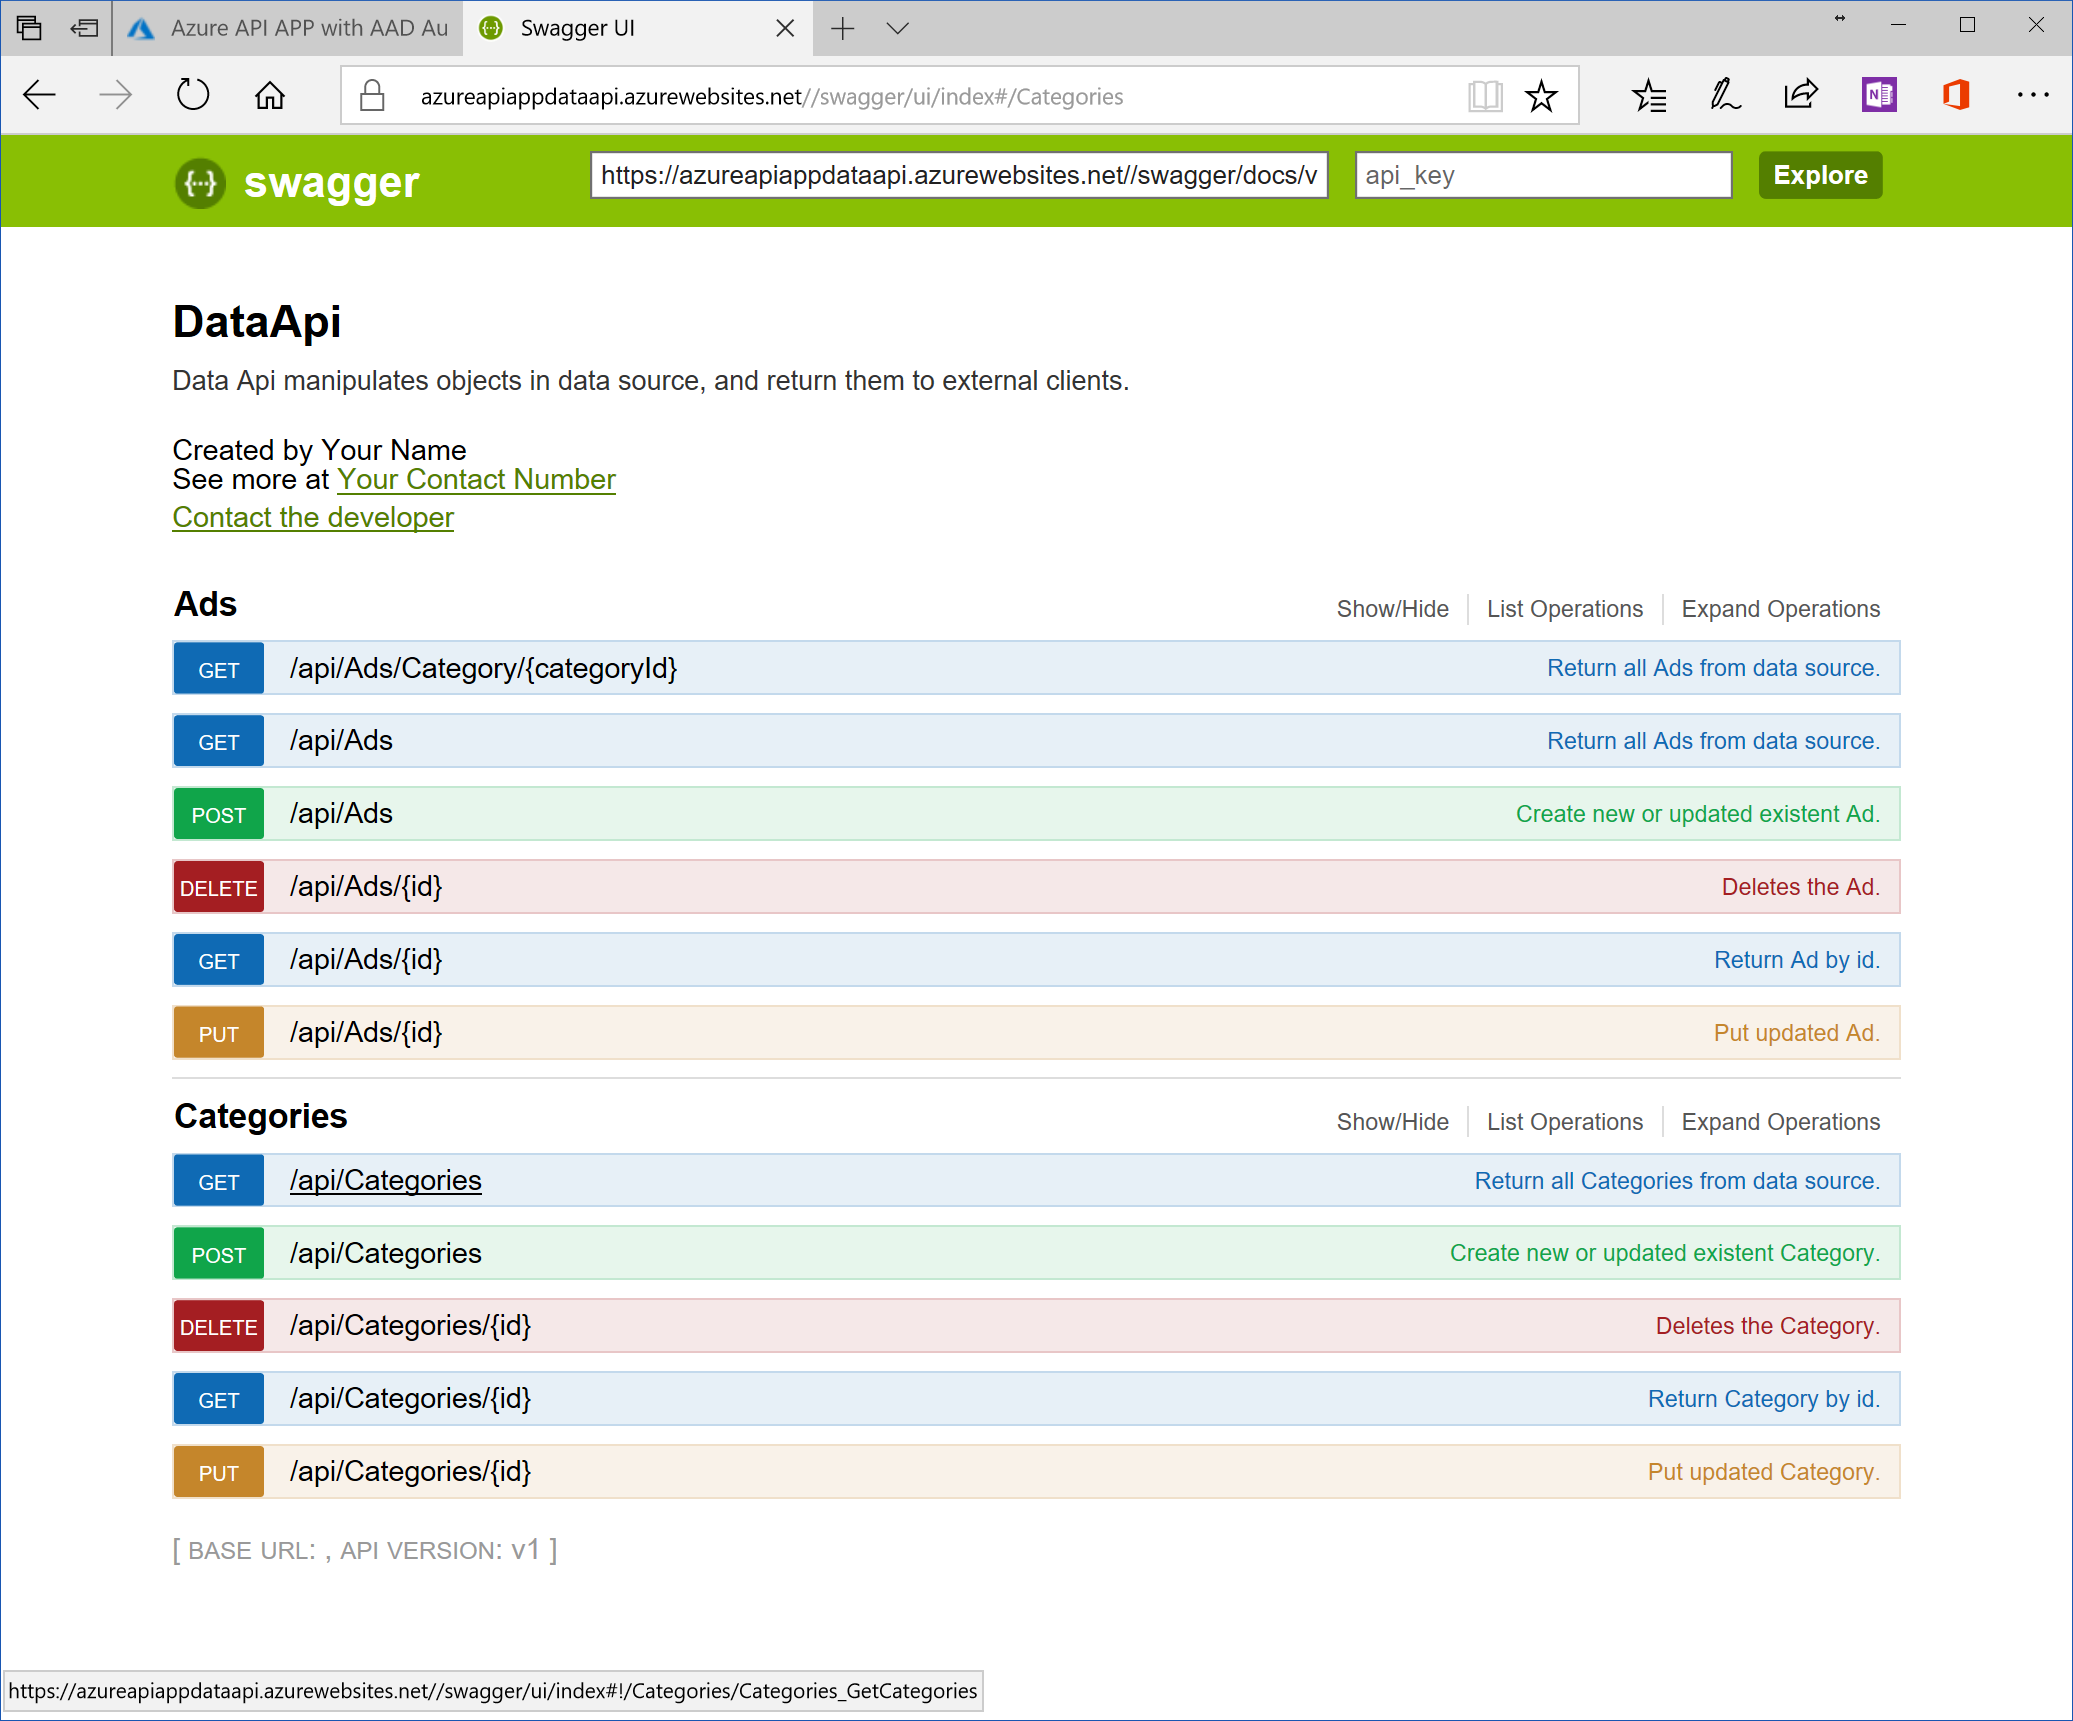Expand Operations for Ads section

point(1780,609)
